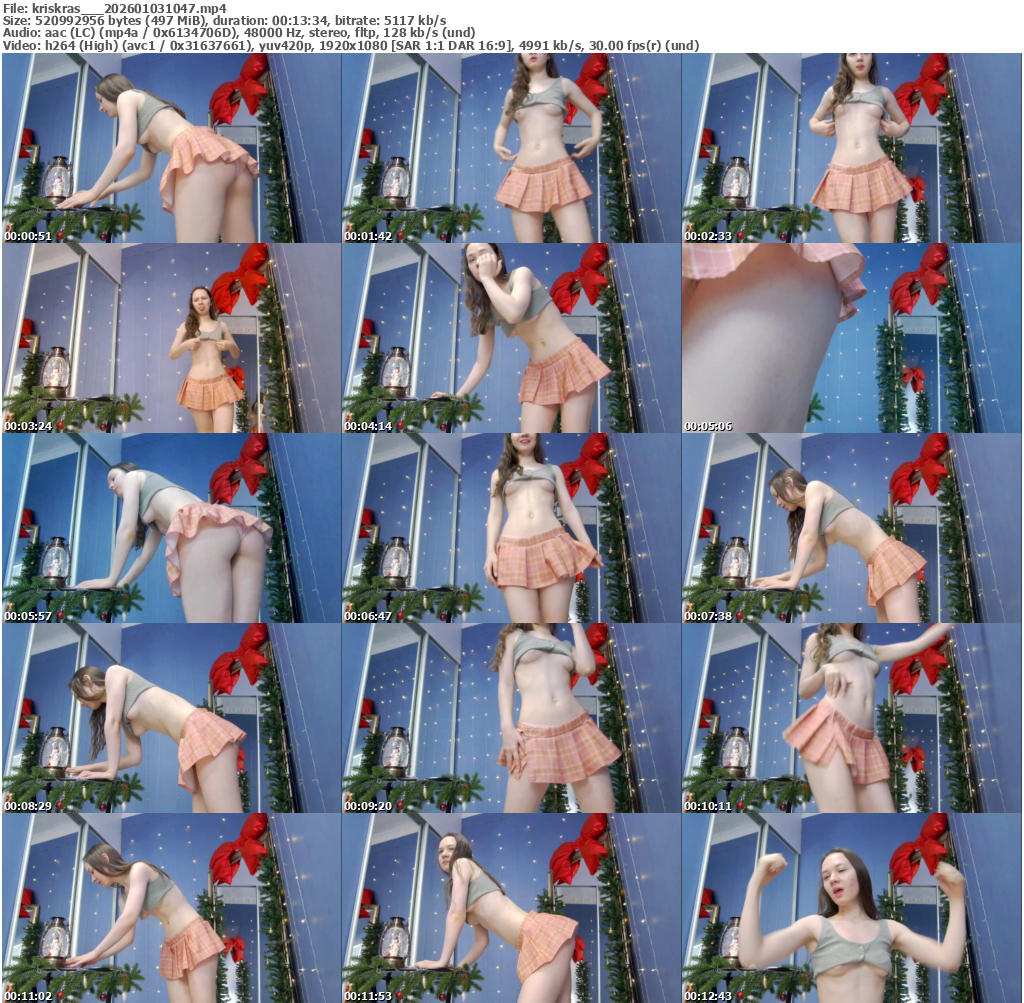Click the 'bitrate: 5117 kb/s' text
This screenshot has width=1024, height=1003.
[x=391, y=20]
